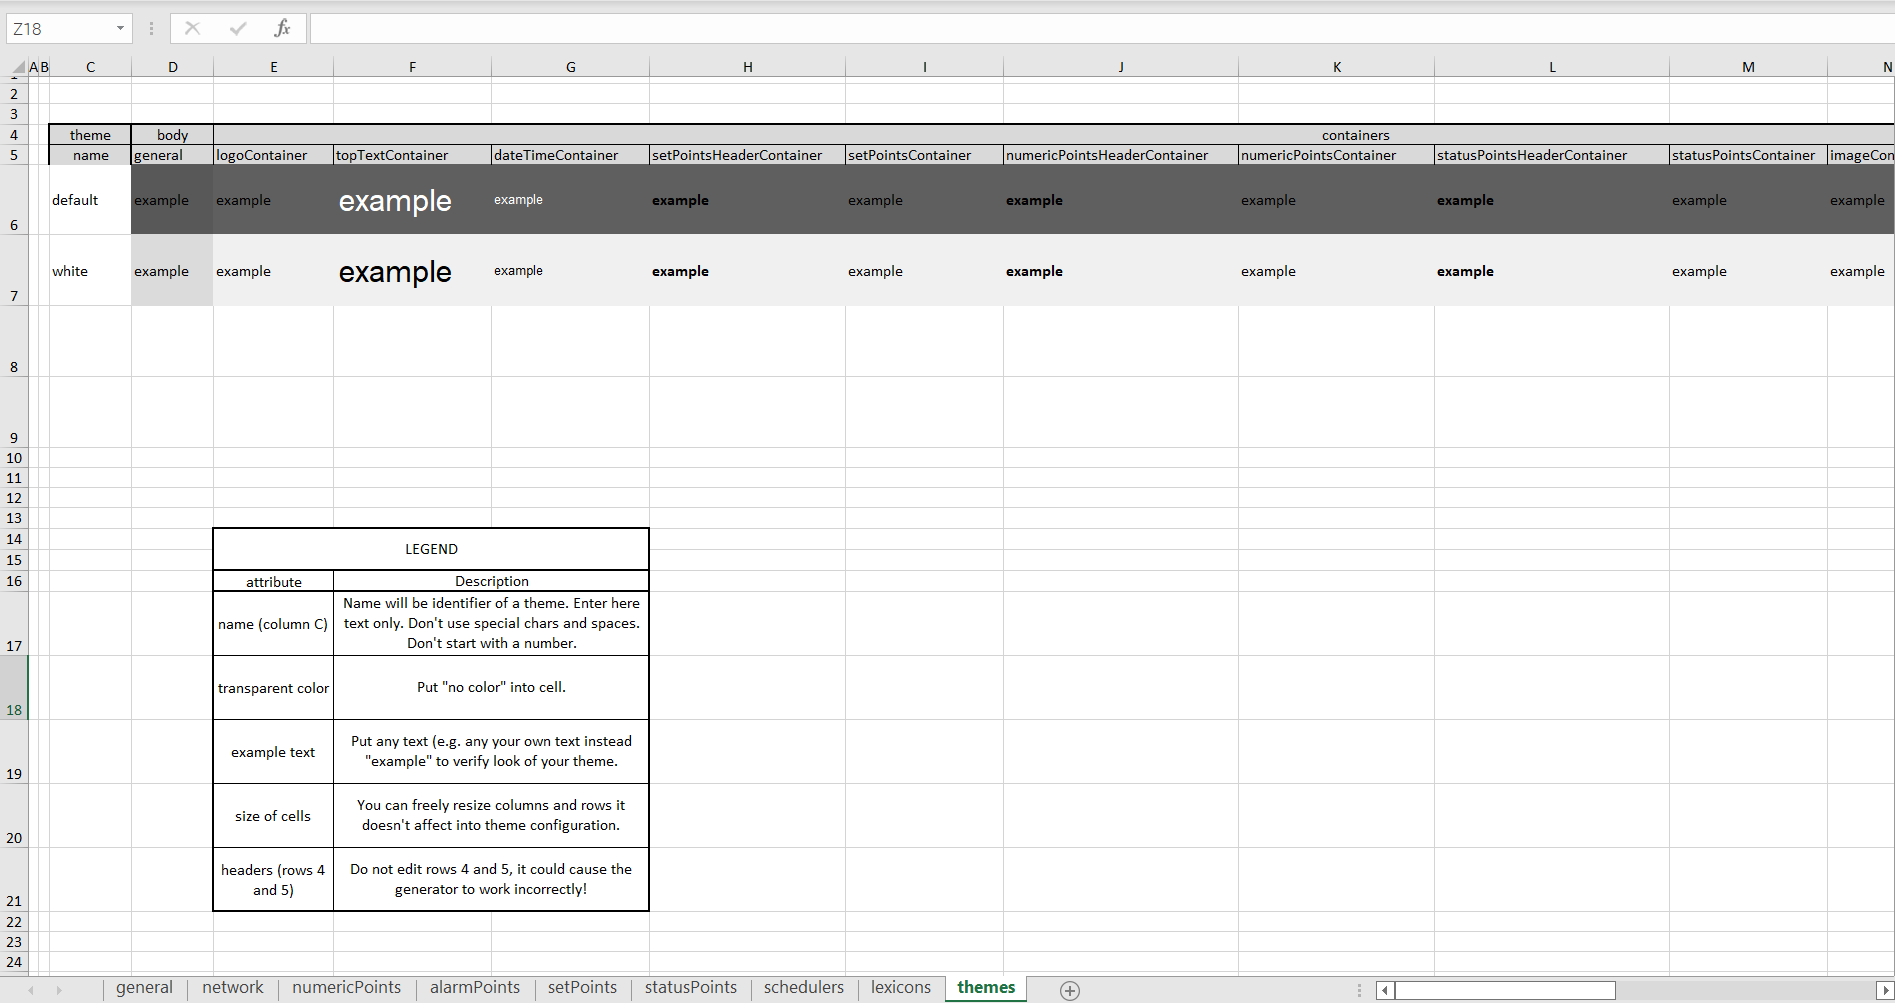This screenshot has height=1003, width=1895.
Task: Select the cell containing the default theme name
Action: point(89,199)
